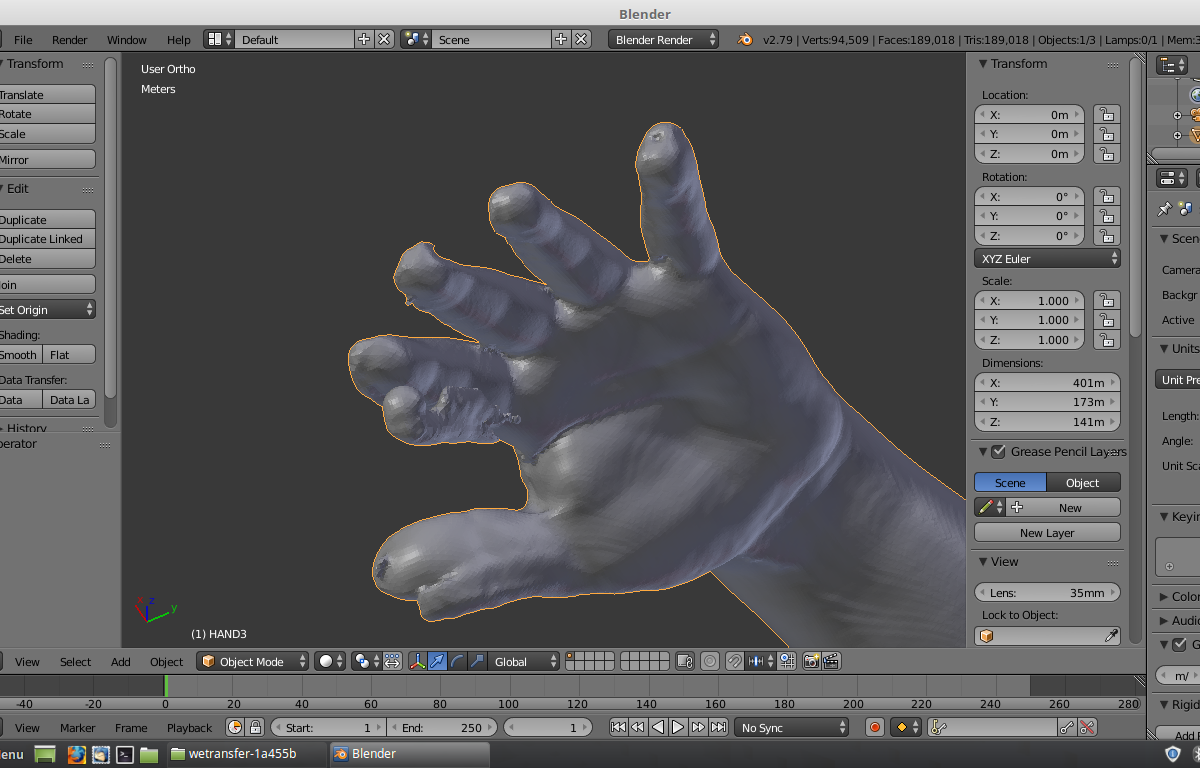Enable the Grease Pencil Layers checkbox
1200x768 pixels.
(x=998, y=452)
